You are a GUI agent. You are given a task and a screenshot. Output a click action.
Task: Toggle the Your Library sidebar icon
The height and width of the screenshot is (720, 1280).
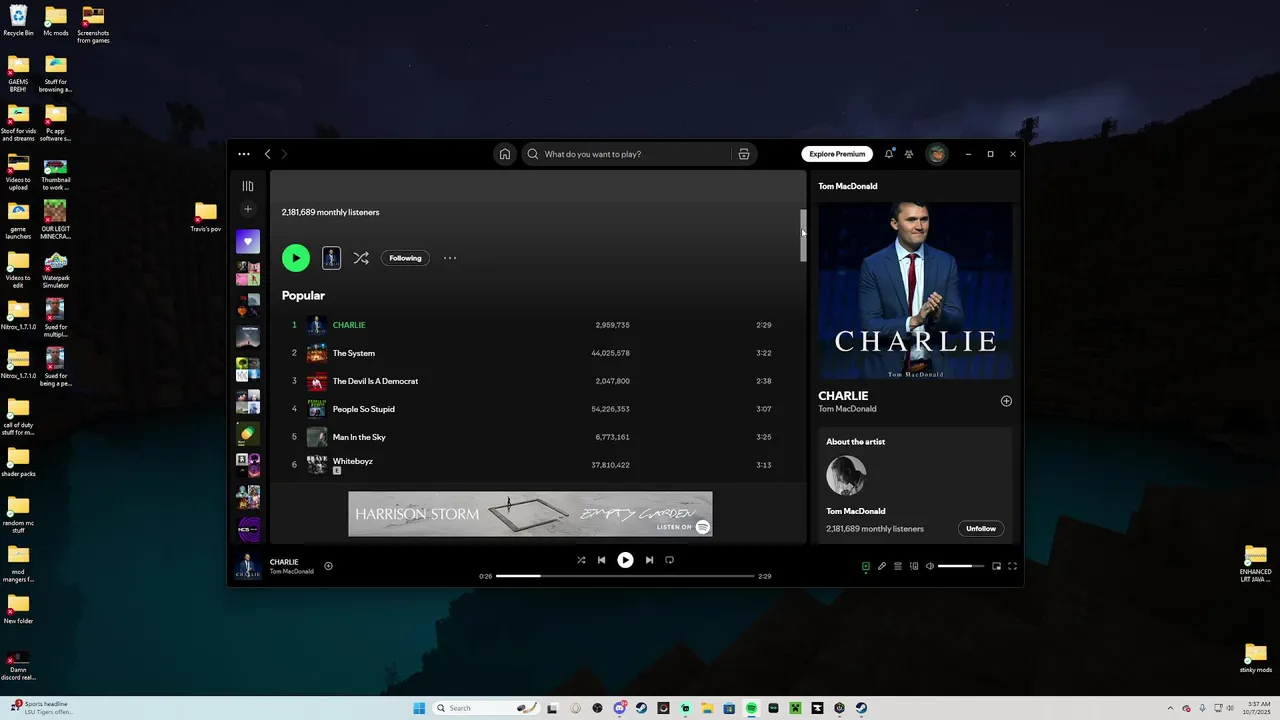[x=248, y=186]
